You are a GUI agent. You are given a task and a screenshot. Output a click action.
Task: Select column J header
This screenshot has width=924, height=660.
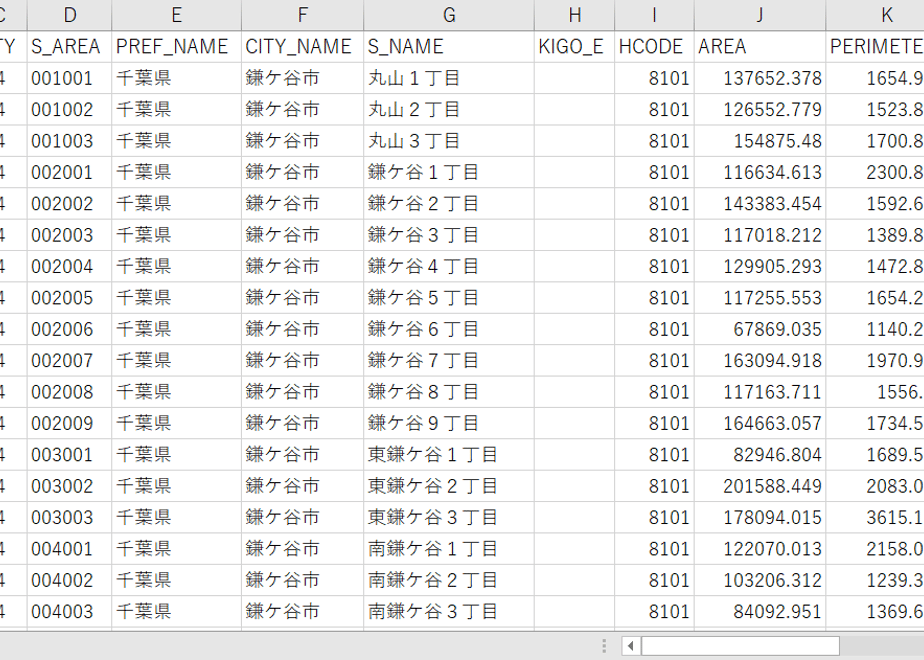pos(760,15)
